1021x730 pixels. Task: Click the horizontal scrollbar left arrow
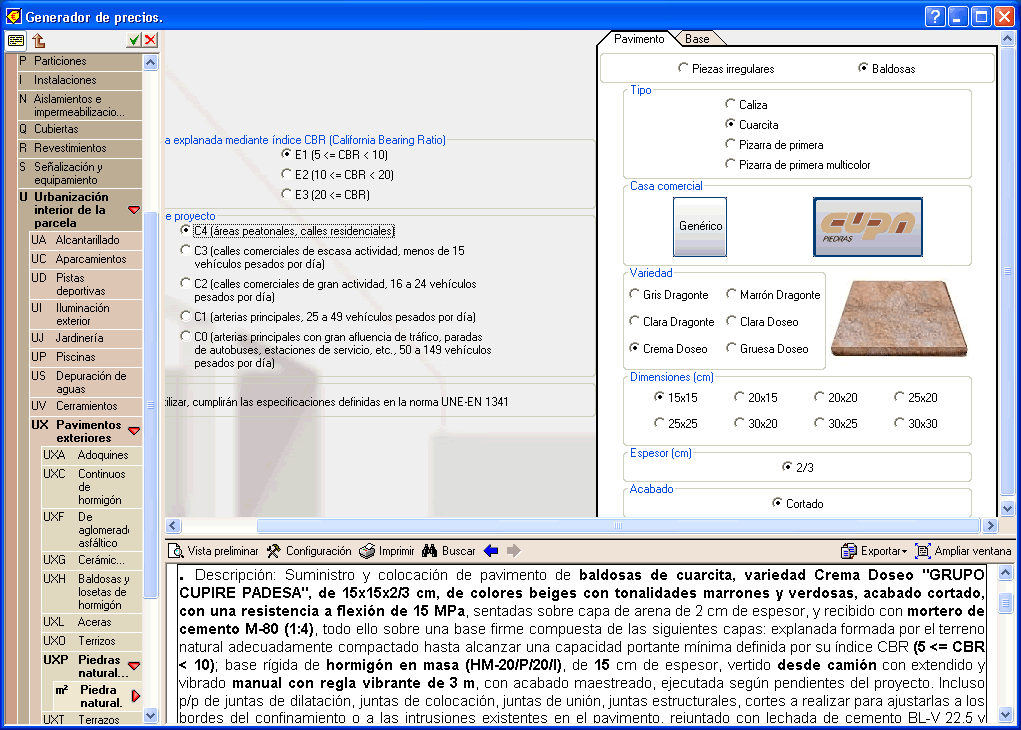[x=173, y=526]
